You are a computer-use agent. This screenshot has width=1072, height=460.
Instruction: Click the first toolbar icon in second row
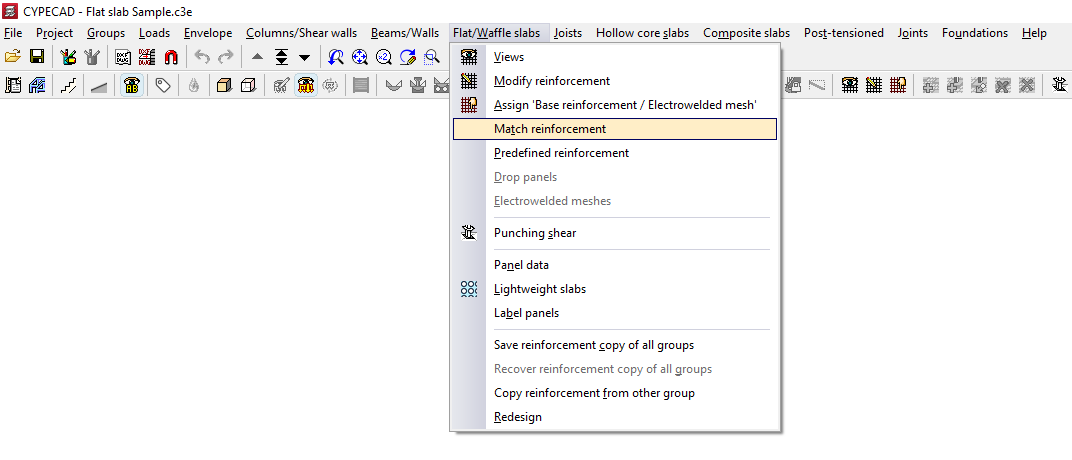[x=13, y=85]
